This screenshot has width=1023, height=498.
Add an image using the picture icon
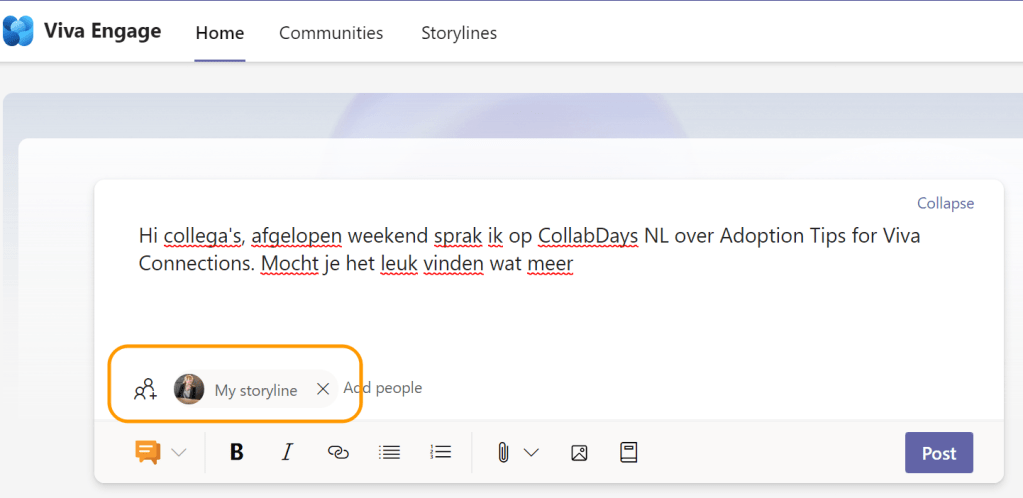[579, 453]
